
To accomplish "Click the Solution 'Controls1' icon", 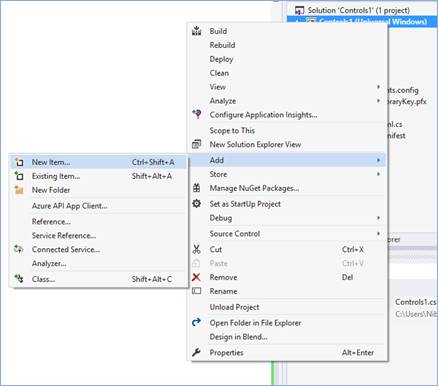I will [300, 10].
